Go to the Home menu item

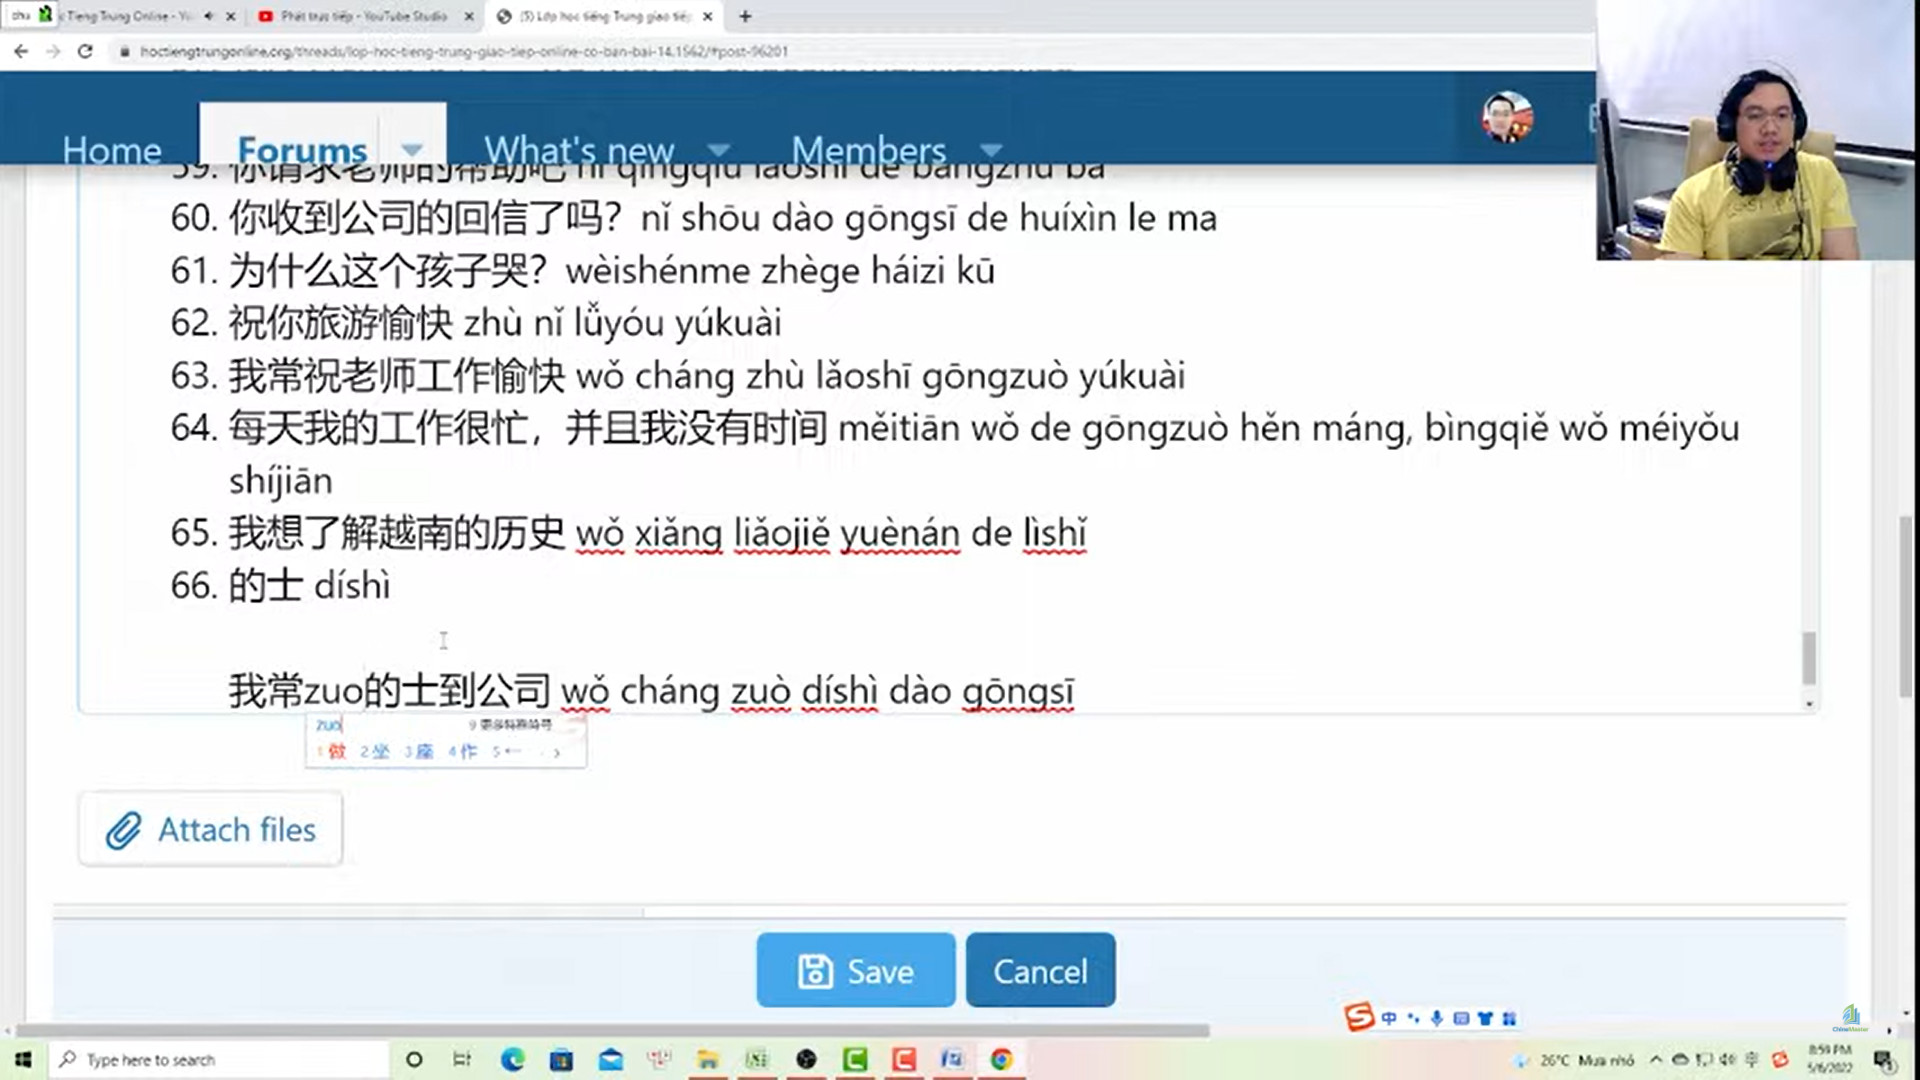click(x=111, y=150)
